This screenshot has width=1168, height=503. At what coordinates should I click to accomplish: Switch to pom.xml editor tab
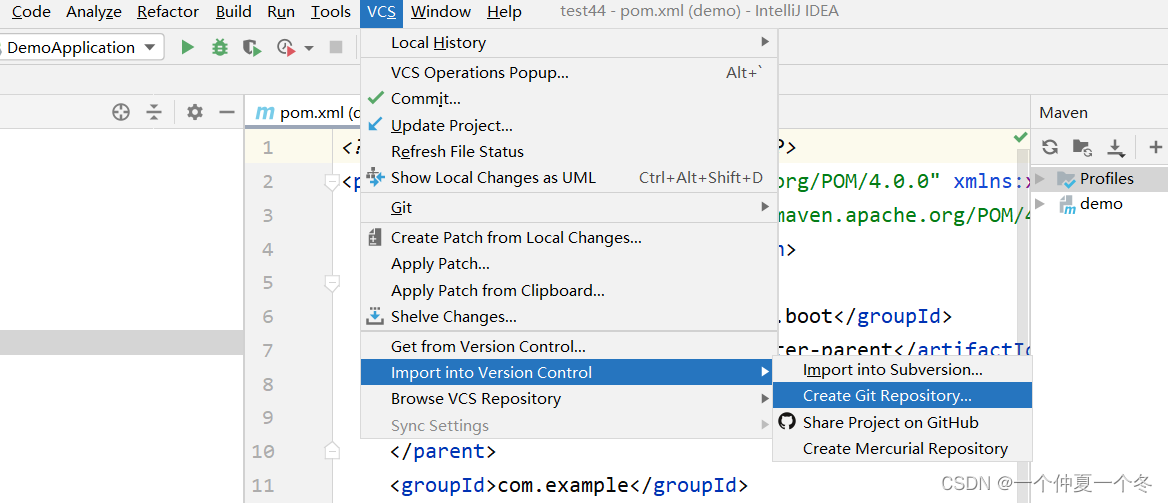(304, 113)
